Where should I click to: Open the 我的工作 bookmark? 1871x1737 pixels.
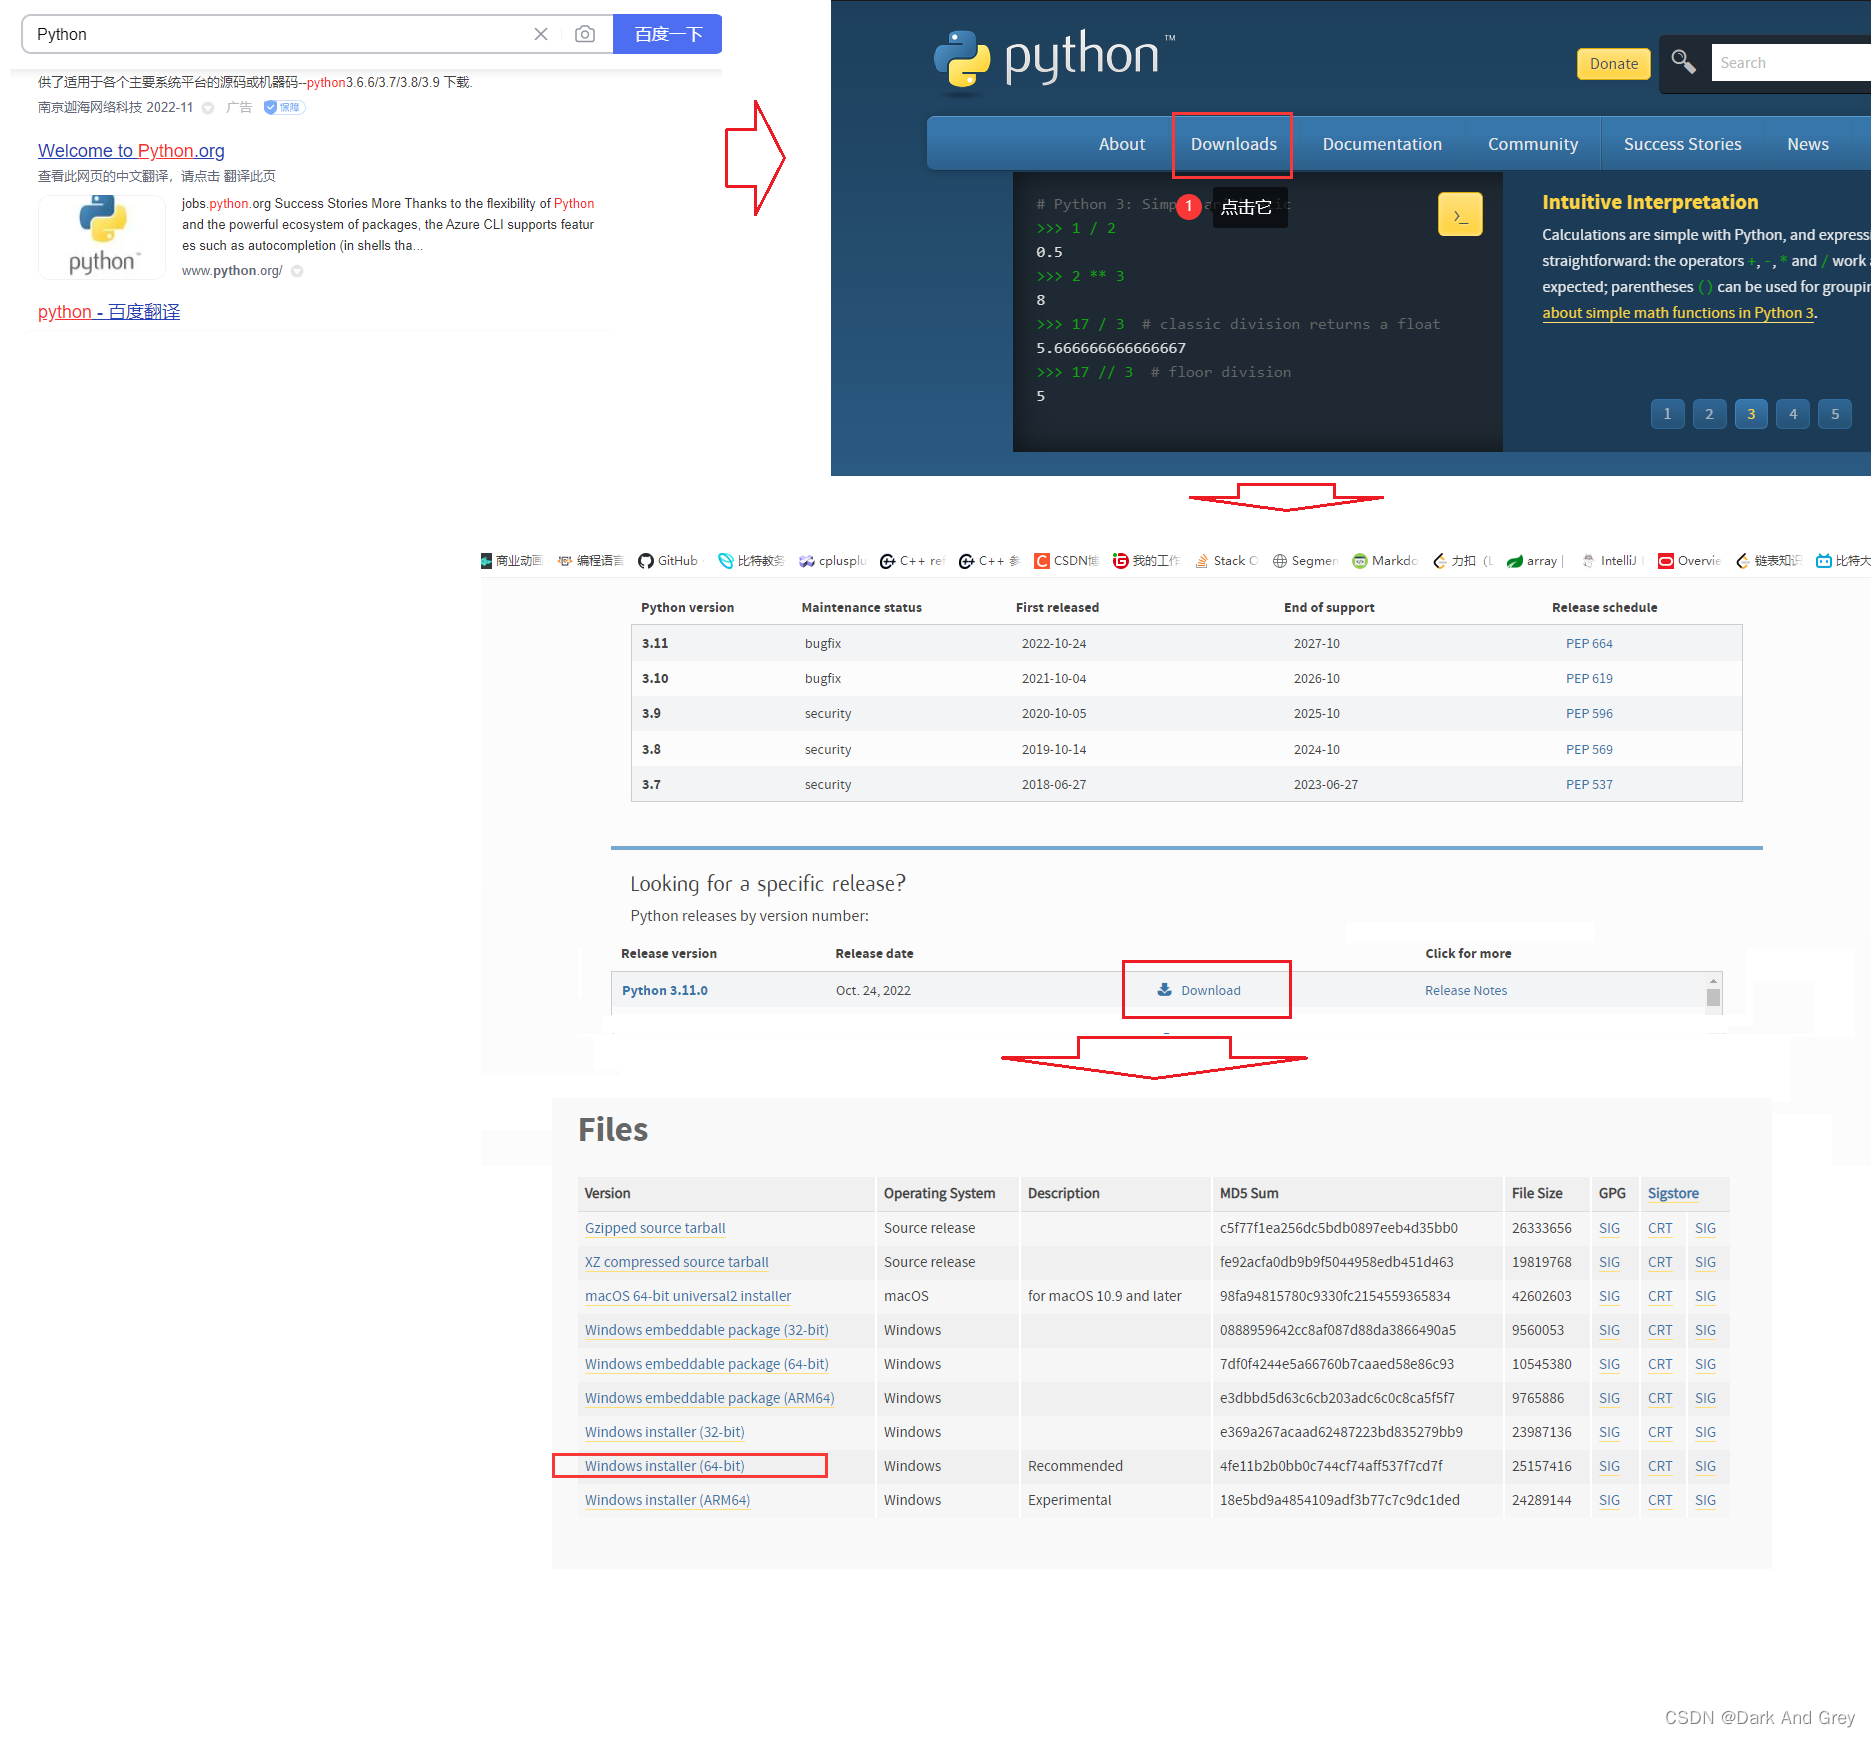click(x=1147, y=561)
